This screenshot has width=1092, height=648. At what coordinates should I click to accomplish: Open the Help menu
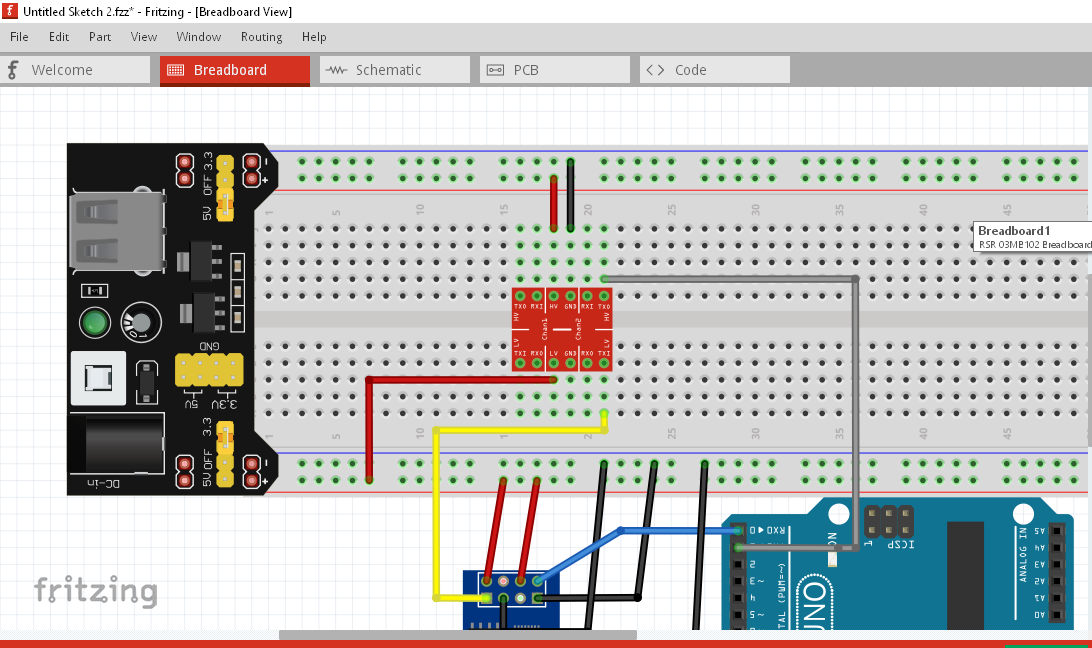click(x=314, y=37)
